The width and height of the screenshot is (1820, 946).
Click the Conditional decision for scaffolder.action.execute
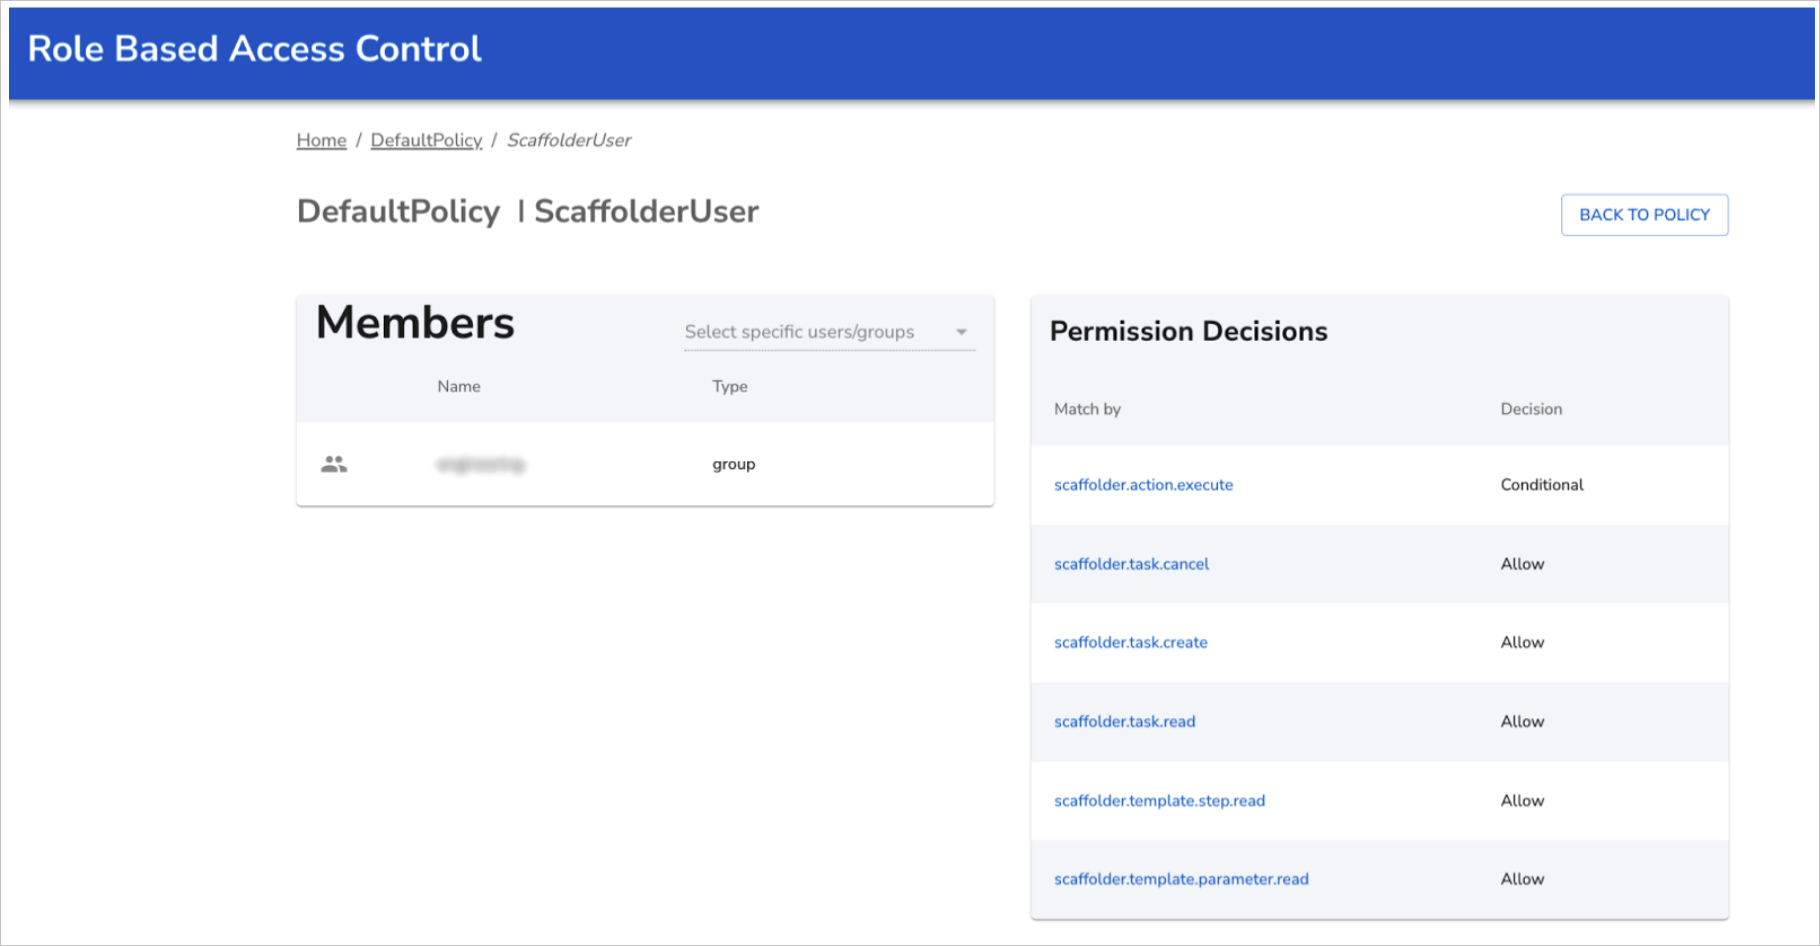tap(1541, 485)
